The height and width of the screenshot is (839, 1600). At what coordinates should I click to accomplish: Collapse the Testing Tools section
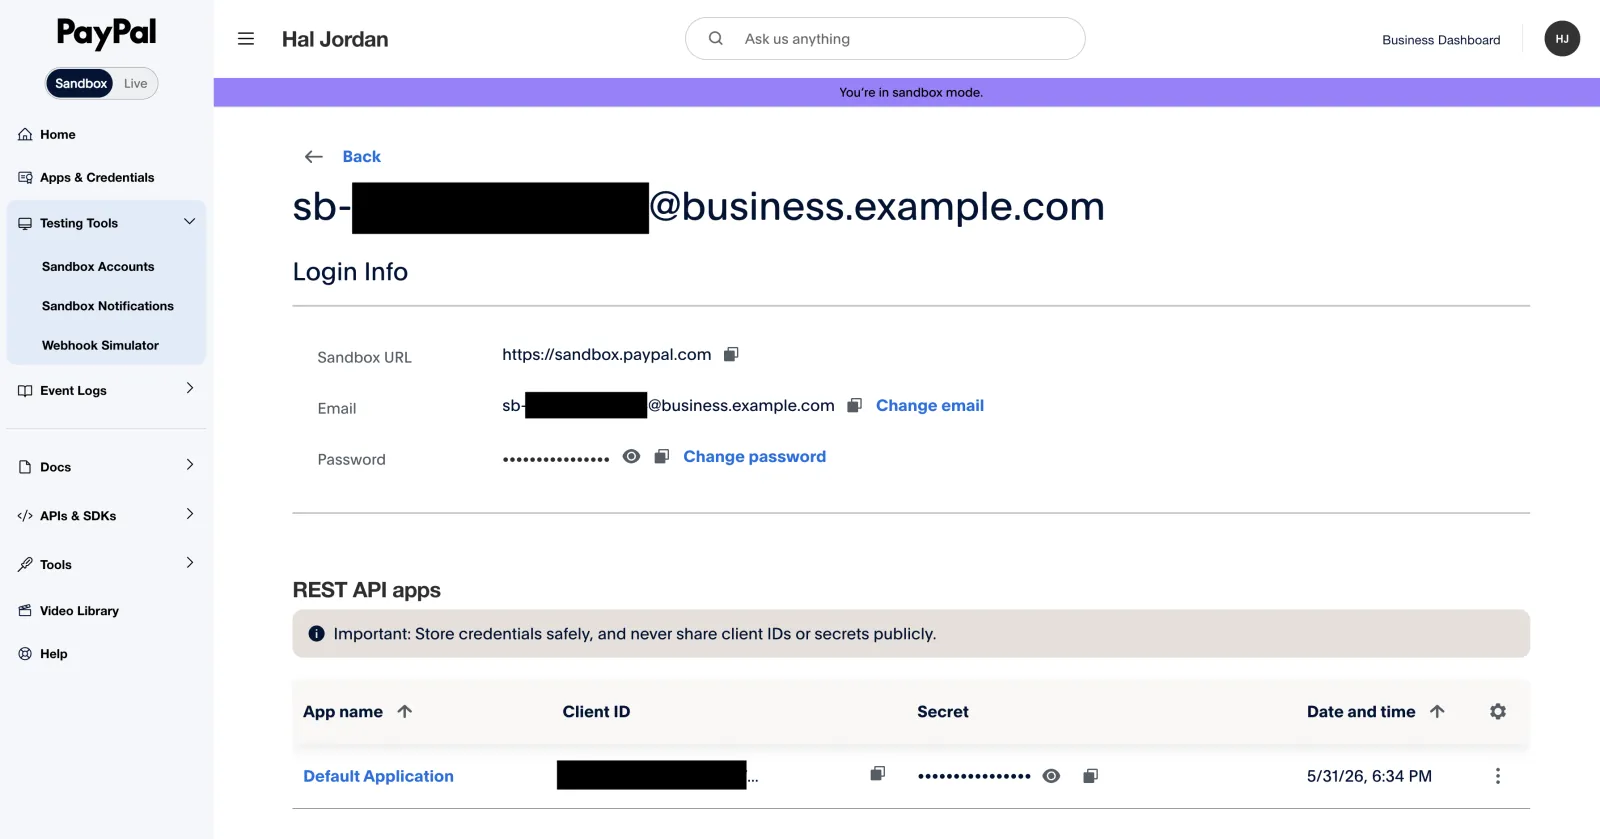click(189, 221)
